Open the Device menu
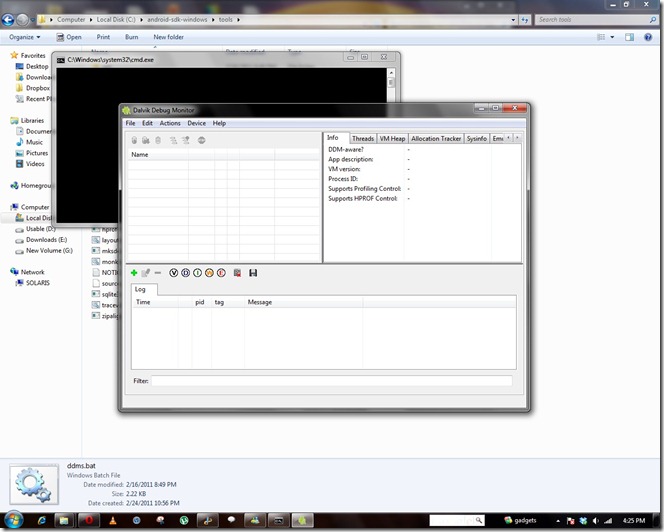The height and width of the screenshot is (532, 664). coord(196,123)
